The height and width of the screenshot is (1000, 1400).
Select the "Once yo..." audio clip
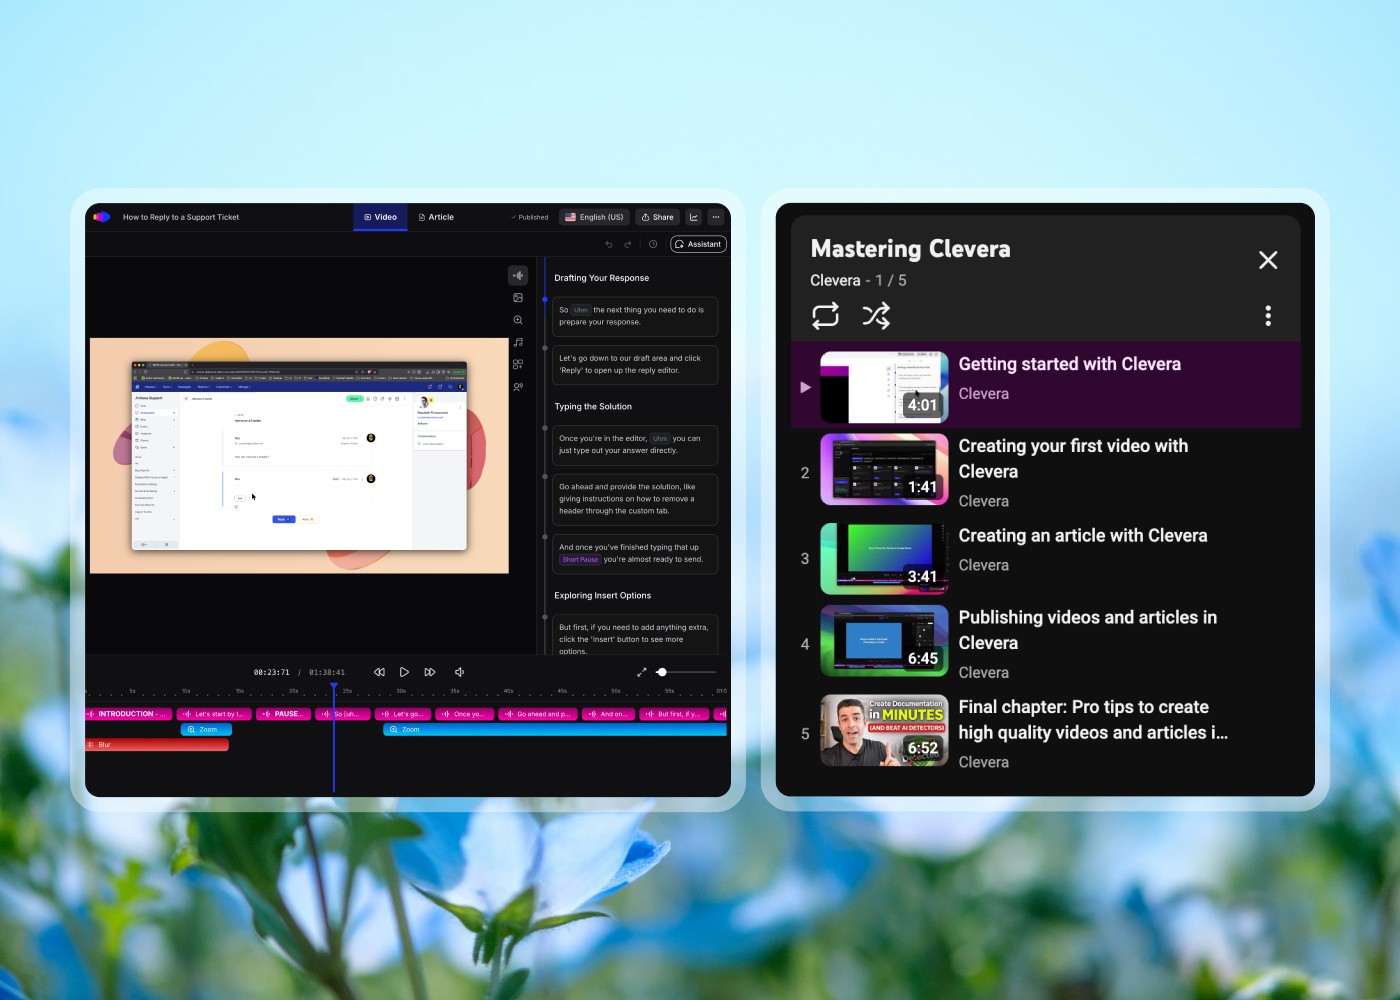(465, 714)
